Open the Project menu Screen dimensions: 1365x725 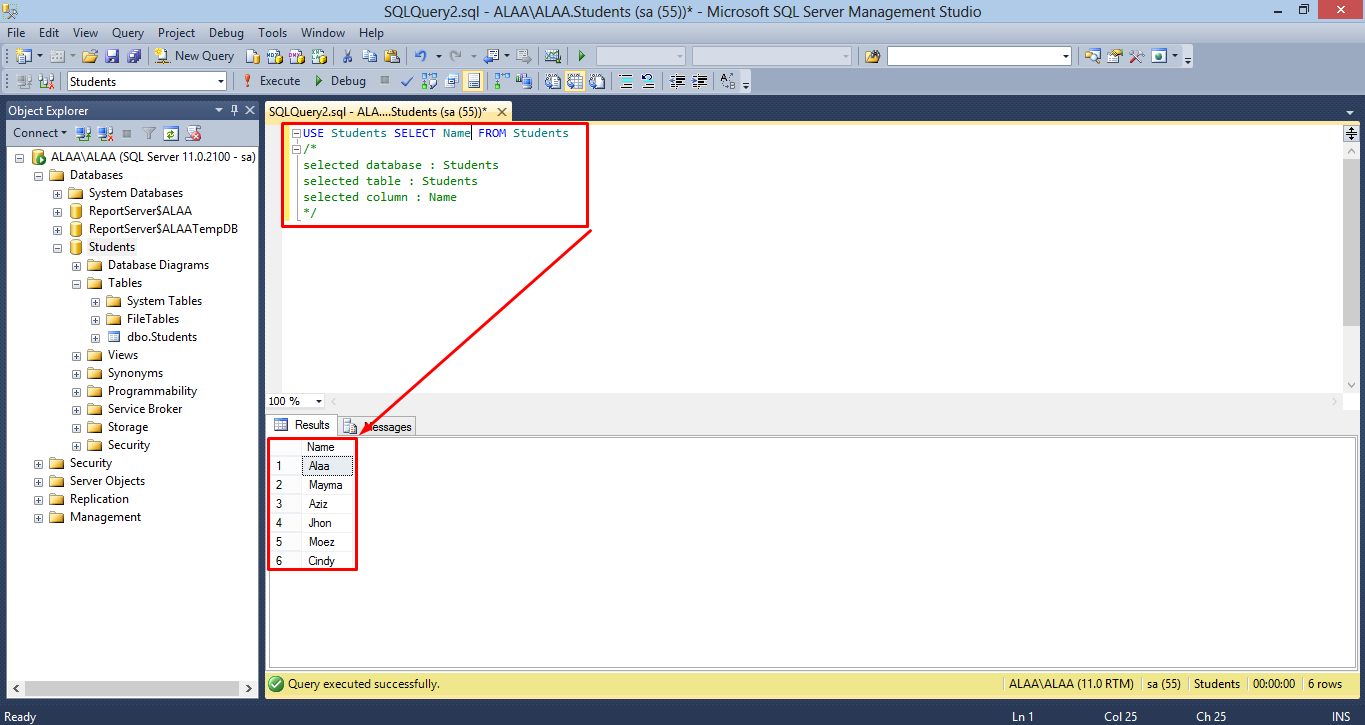pos(176,33)
